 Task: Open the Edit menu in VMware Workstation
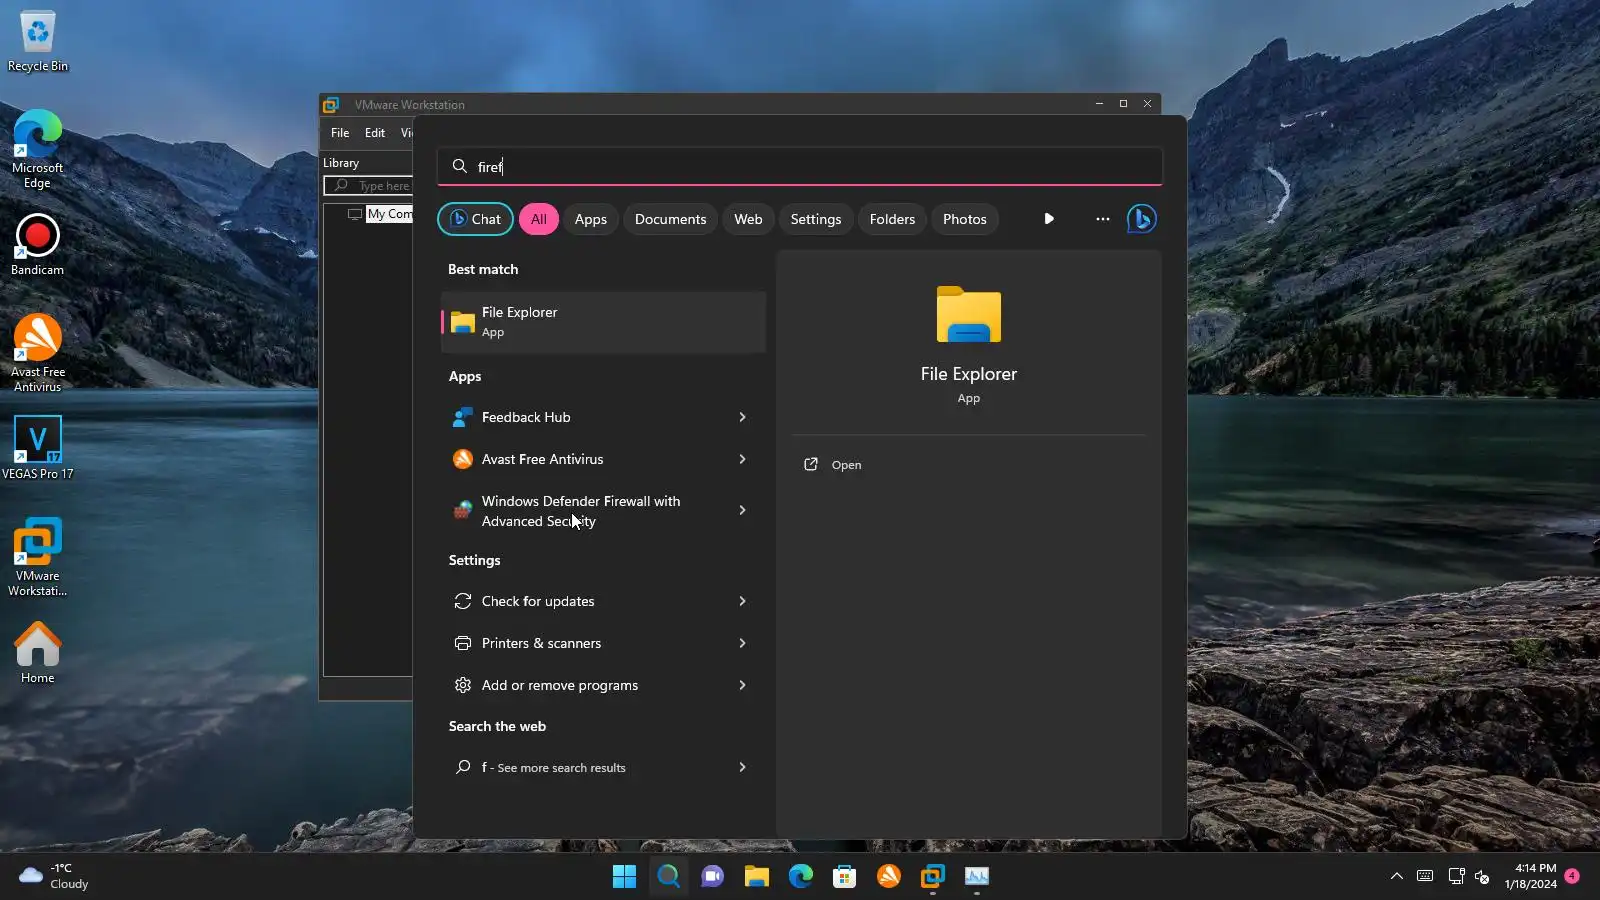pyautogui.click(x=375, y=133)
